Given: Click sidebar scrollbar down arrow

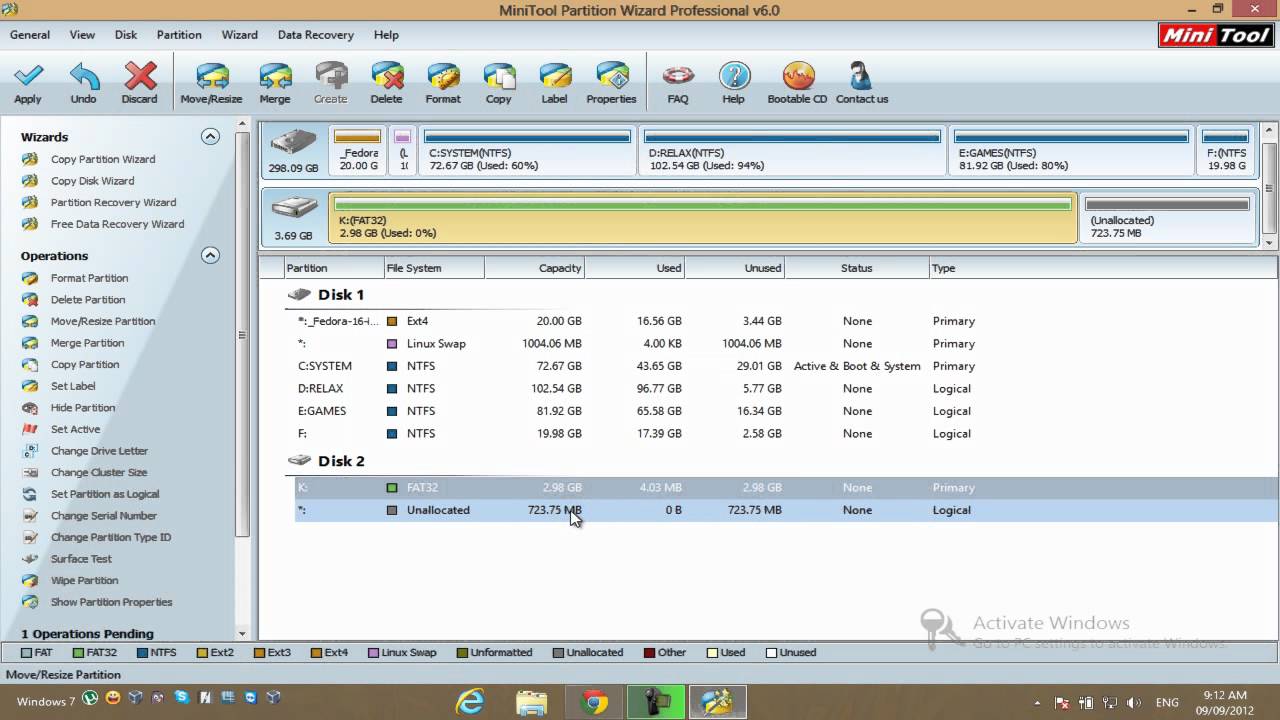Looking at the screenshot, I should [242, 634].
